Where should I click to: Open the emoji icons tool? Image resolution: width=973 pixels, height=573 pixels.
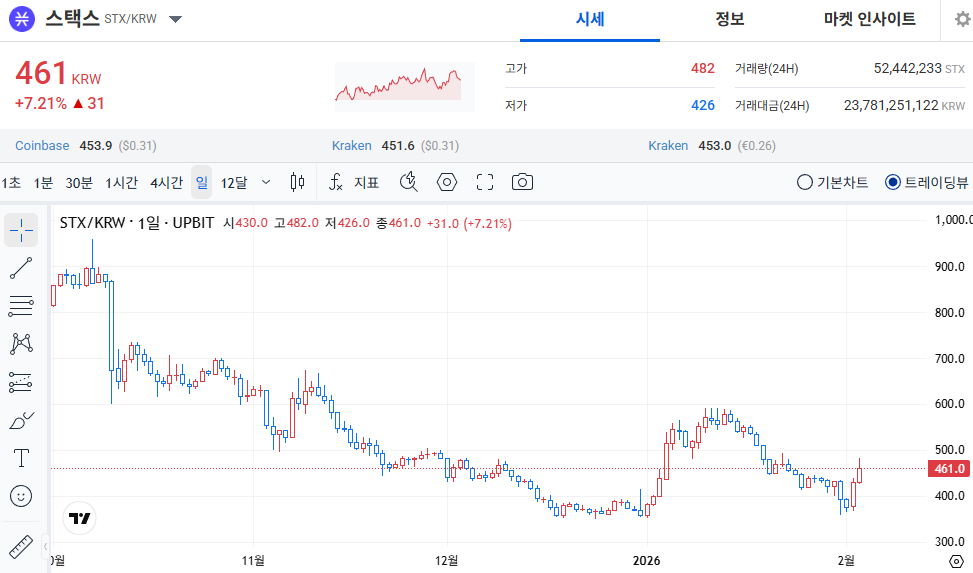click(x=21, y=496)
